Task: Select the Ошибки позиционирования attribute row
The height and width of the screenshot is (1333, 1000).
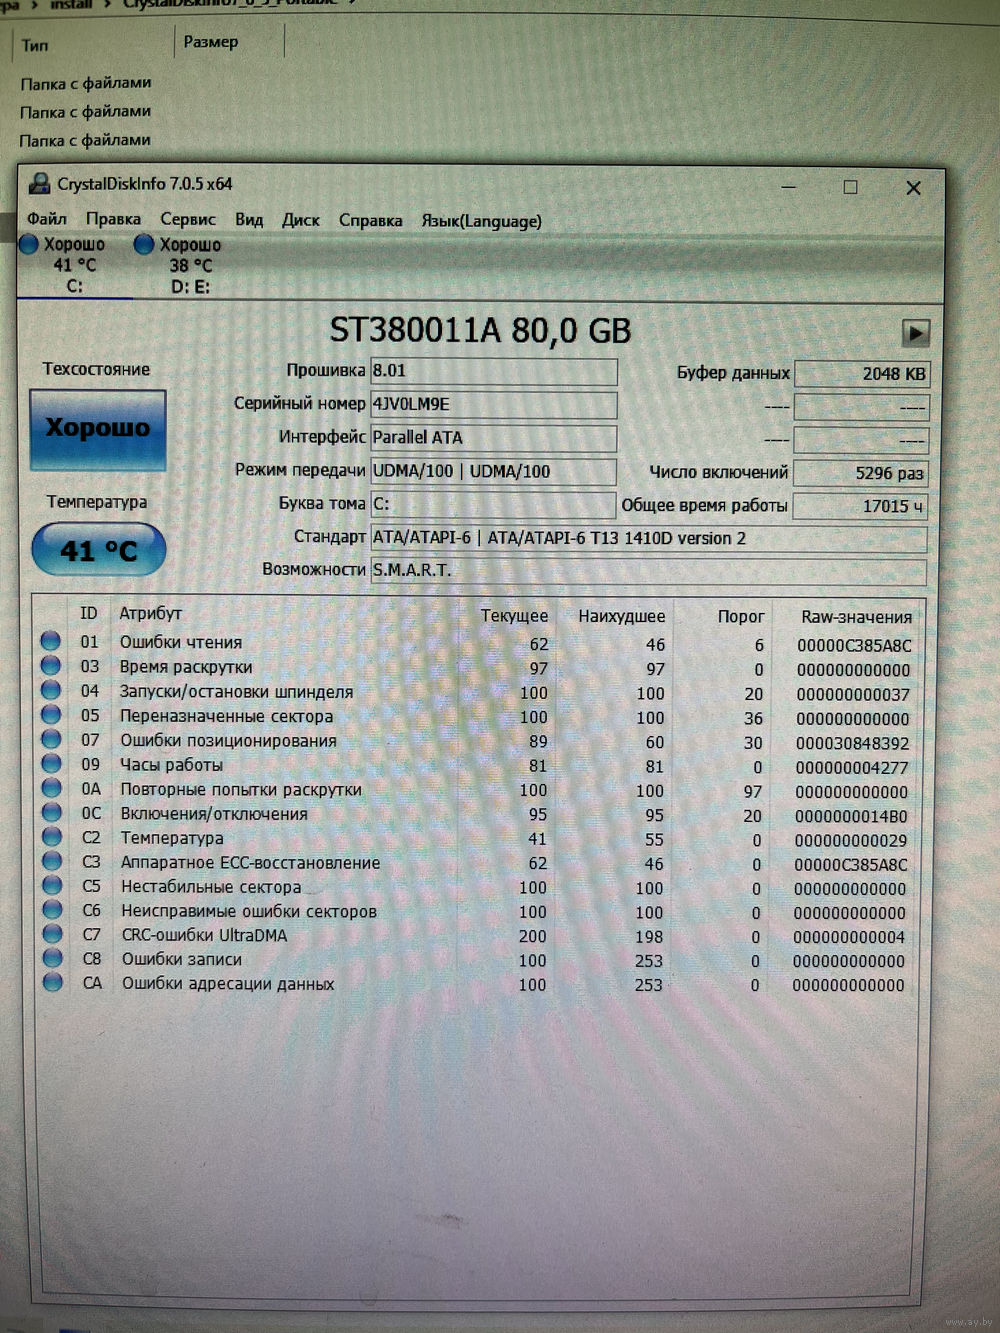Action: click(228, 741)
